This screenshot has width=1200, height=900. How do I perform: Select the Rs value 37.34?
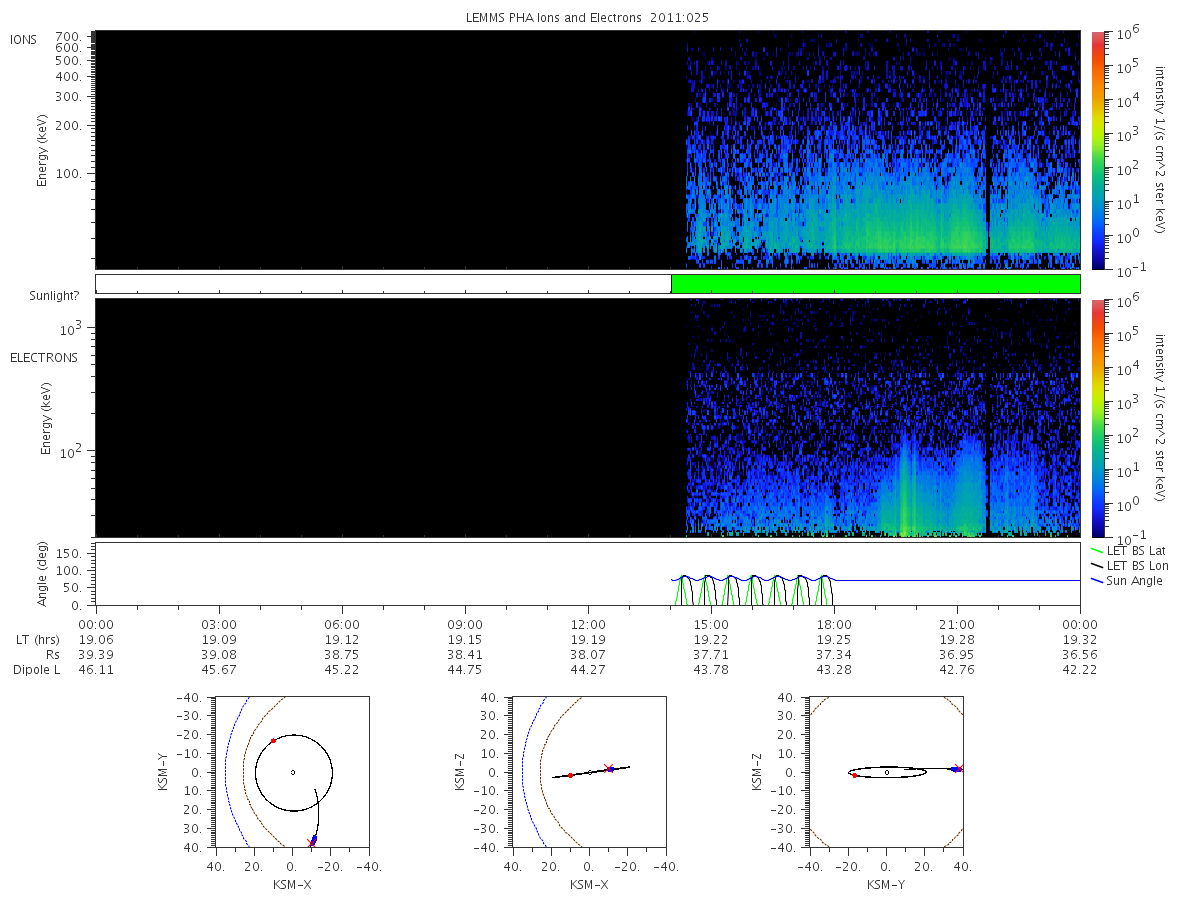click(834, 654)
